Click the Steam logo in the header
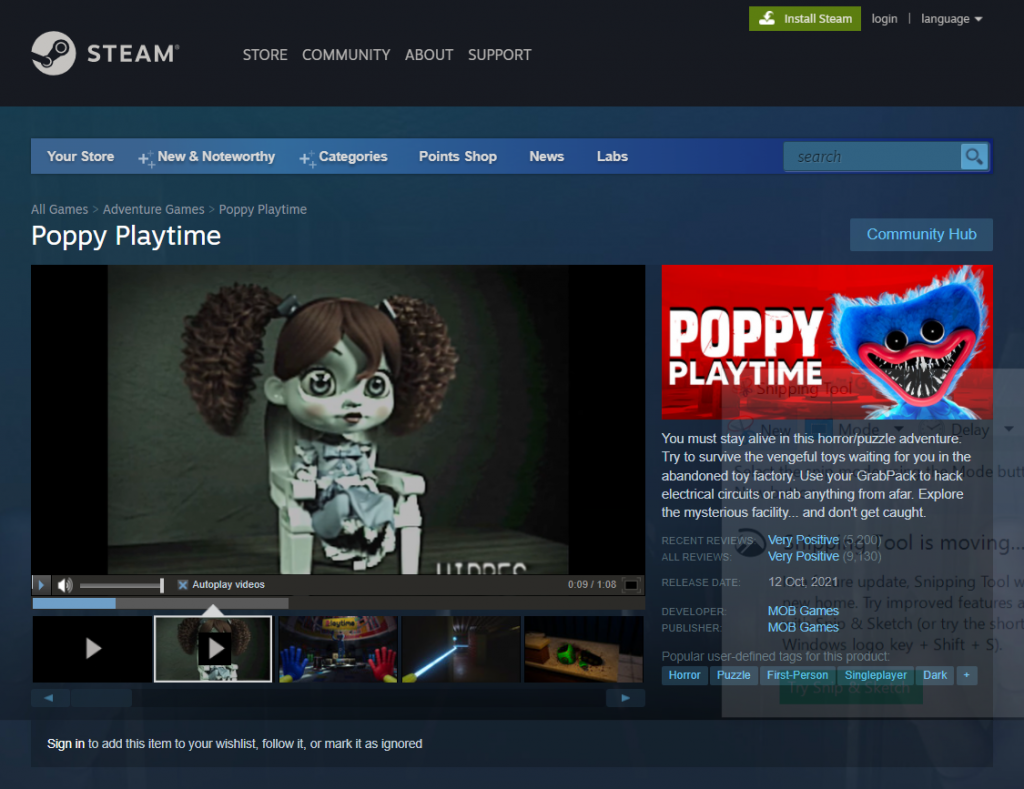The height and width of the screenshot is (789, 1024). pyautogui.click(x=105, y=54)
